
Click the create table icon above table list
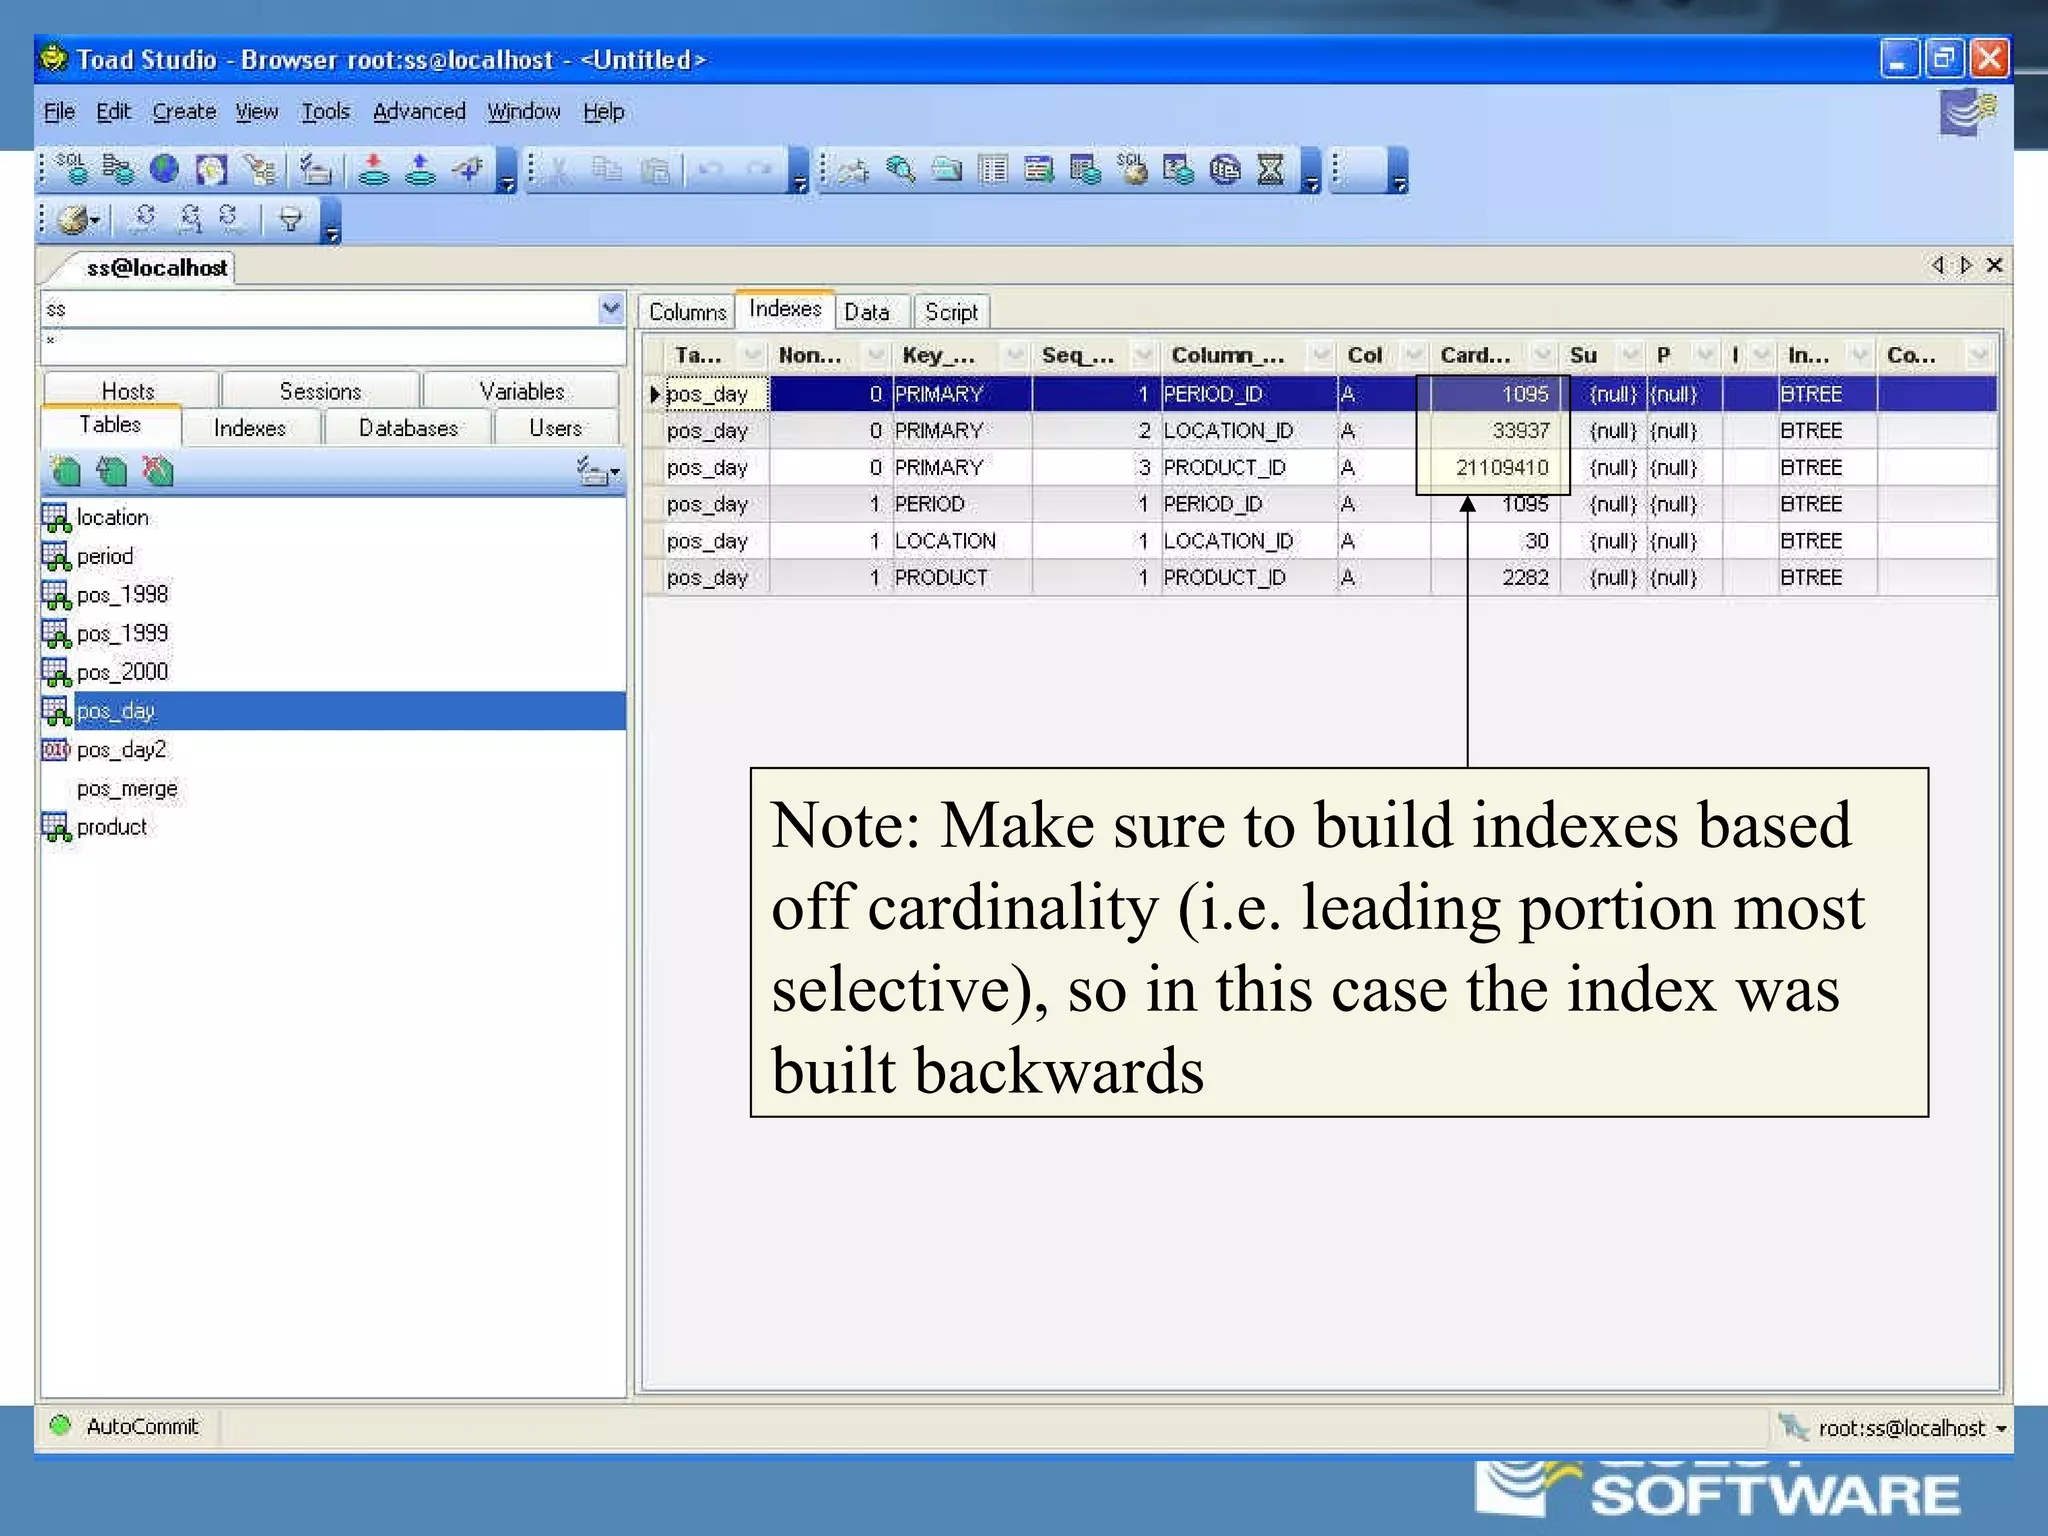click(x=66, y=470)
